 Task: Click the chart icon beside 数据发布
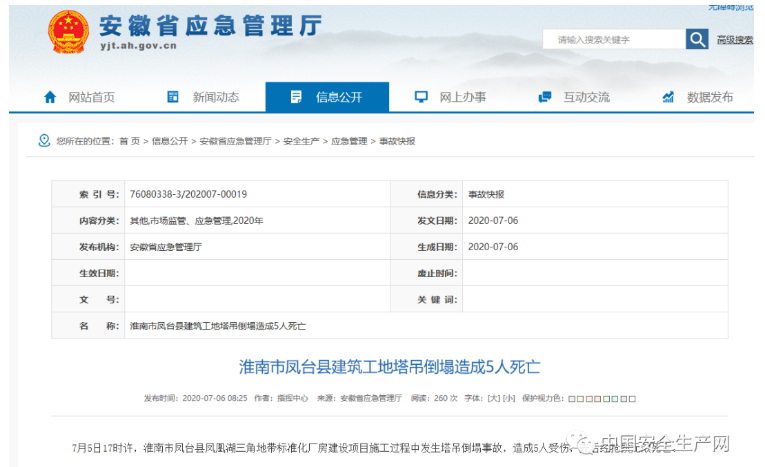[x=668, y=97]
